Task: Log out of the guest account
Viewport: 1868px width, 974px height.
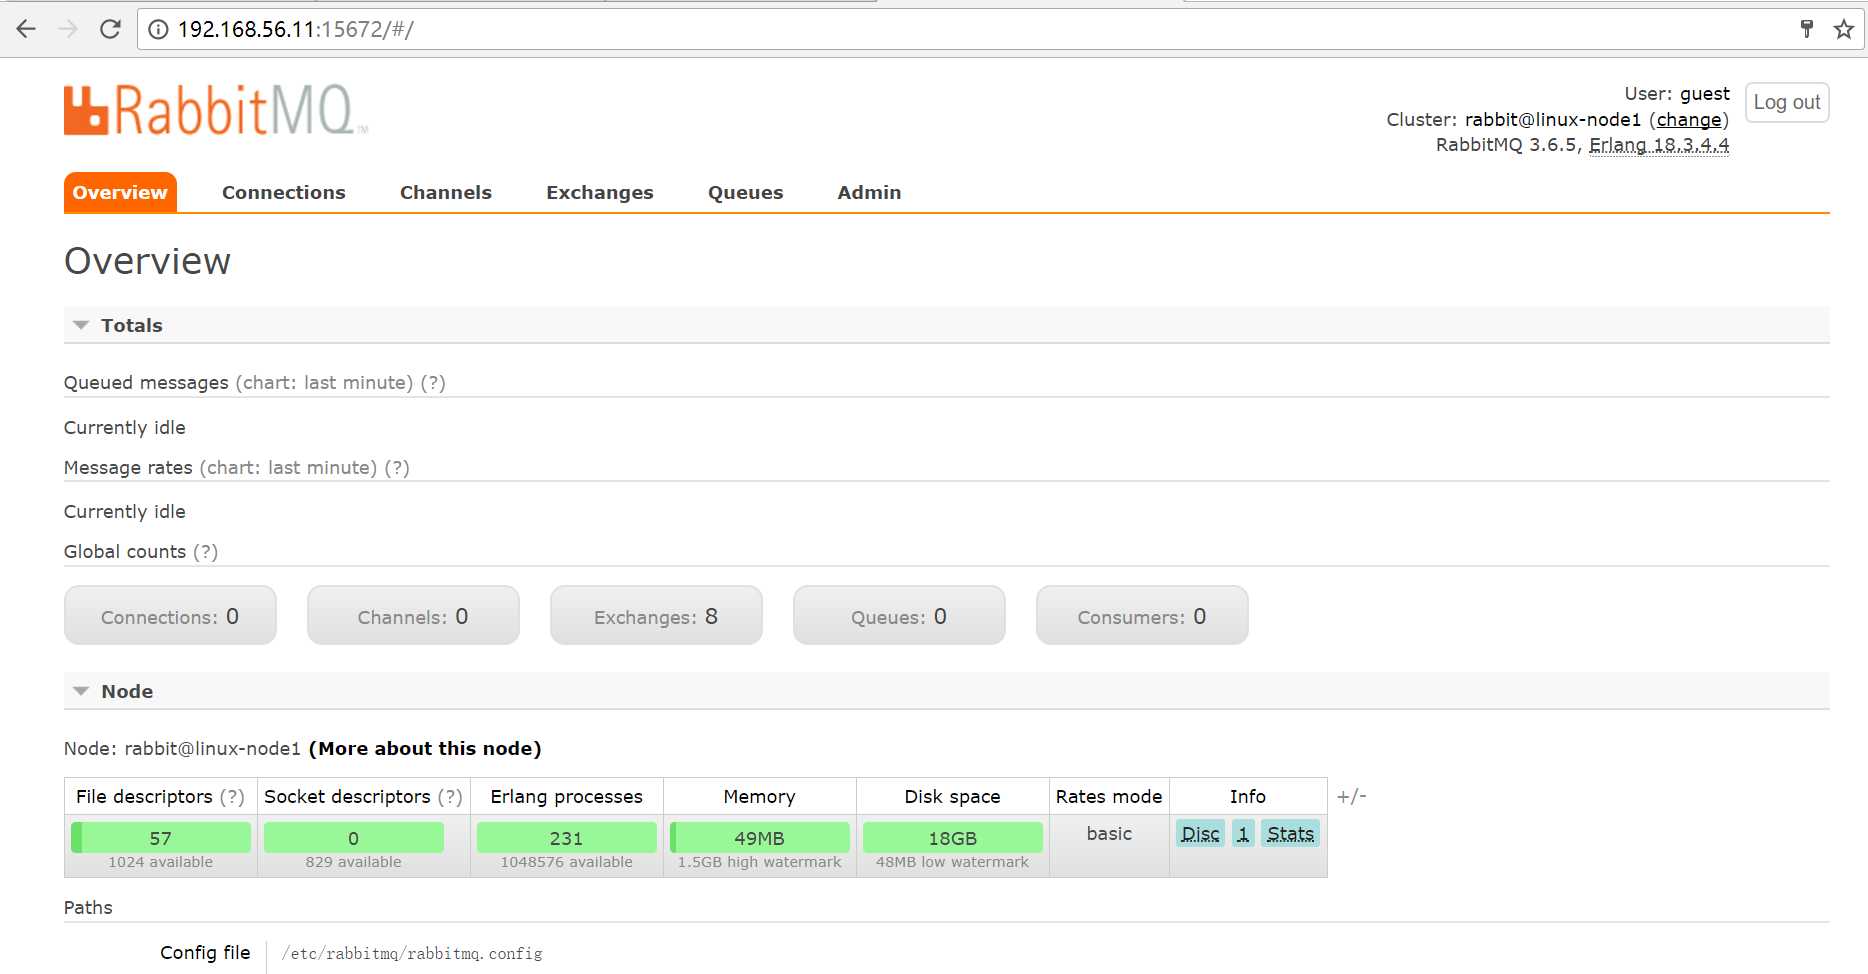Action: point(1787,102)
